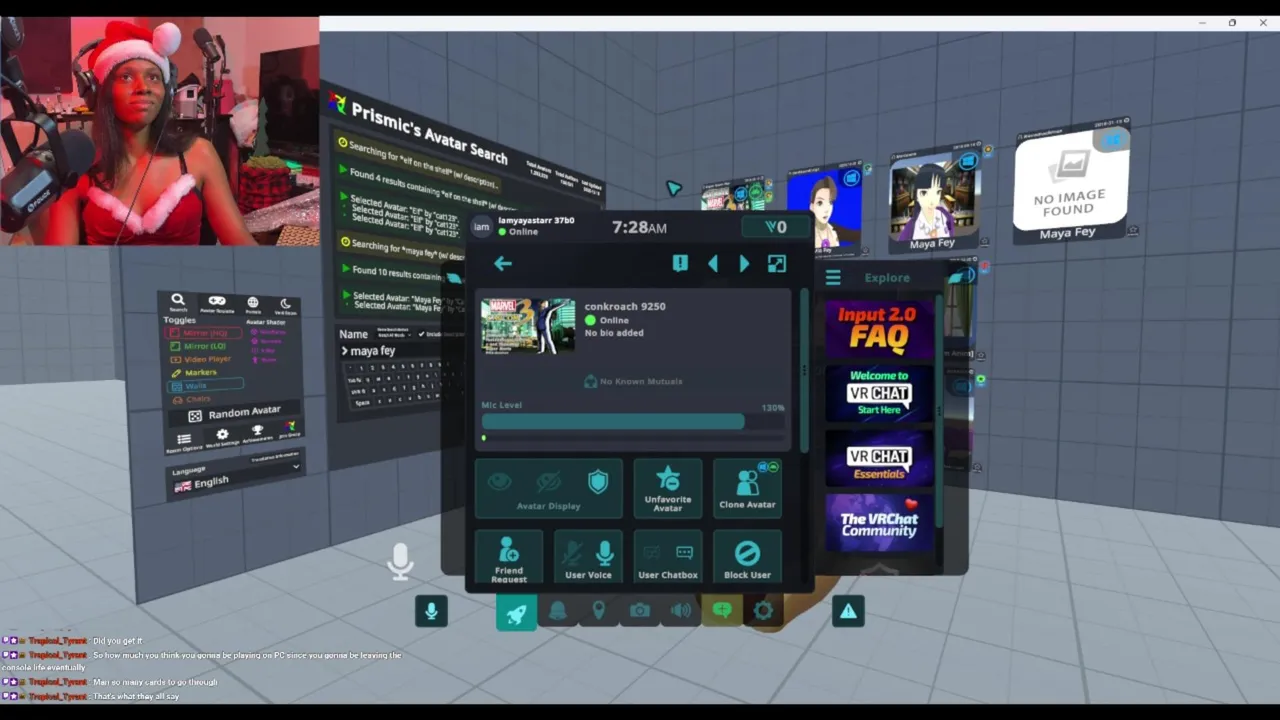Click Block User button
This screenshot has width=1280, height=720.
click(747, 558)
